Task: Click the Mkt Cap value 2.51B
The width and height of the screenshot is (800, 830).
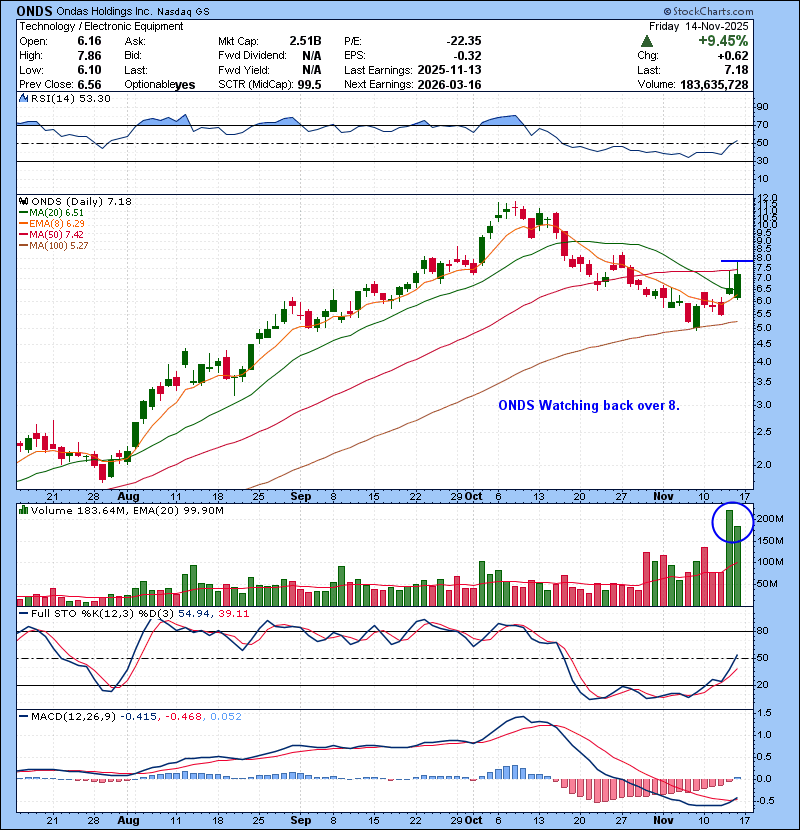Action: pyautogui.click(x=305, y=41)
